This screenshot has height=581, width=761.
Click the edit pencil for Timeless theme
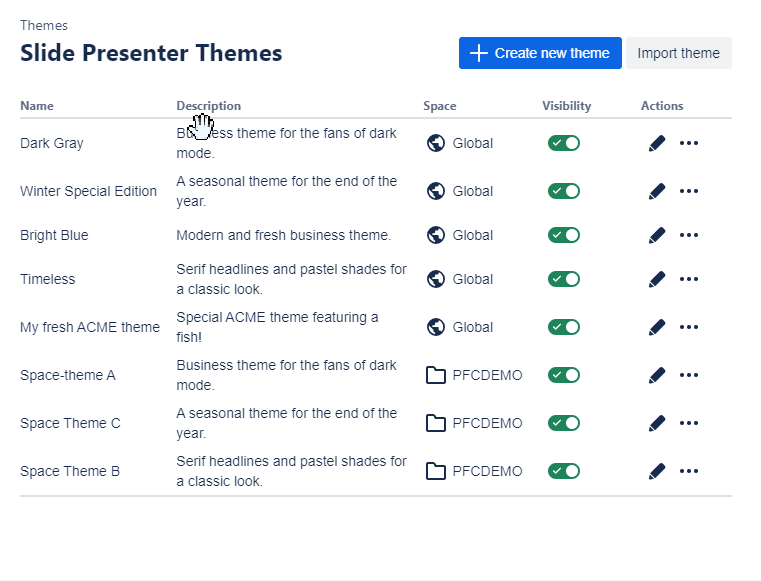coord(656,279)
